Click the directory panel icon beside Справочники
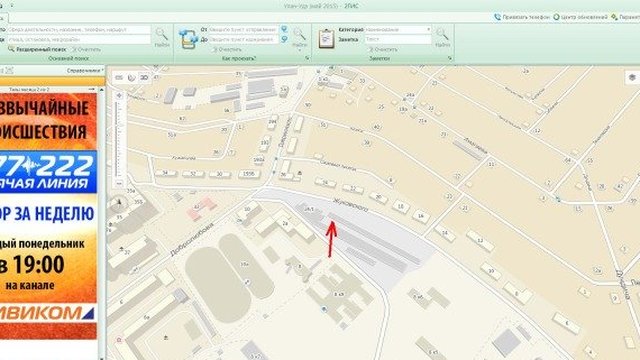This screenshot has height=360, width=640. [x=10, y=70]
